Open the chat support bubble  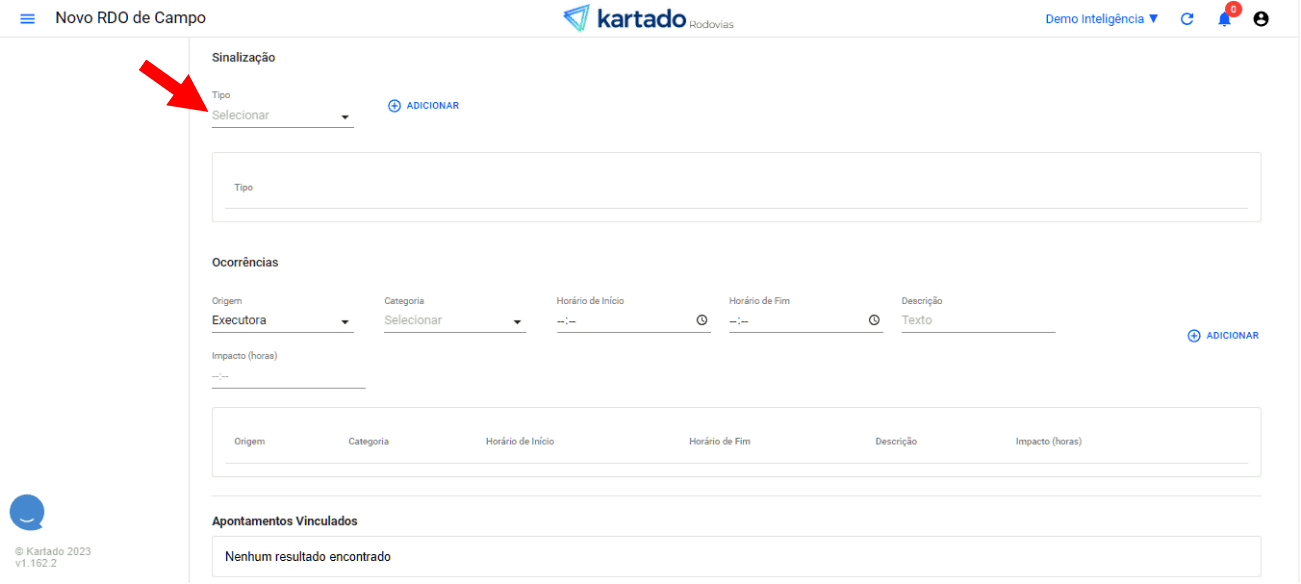tap(27, 513)
